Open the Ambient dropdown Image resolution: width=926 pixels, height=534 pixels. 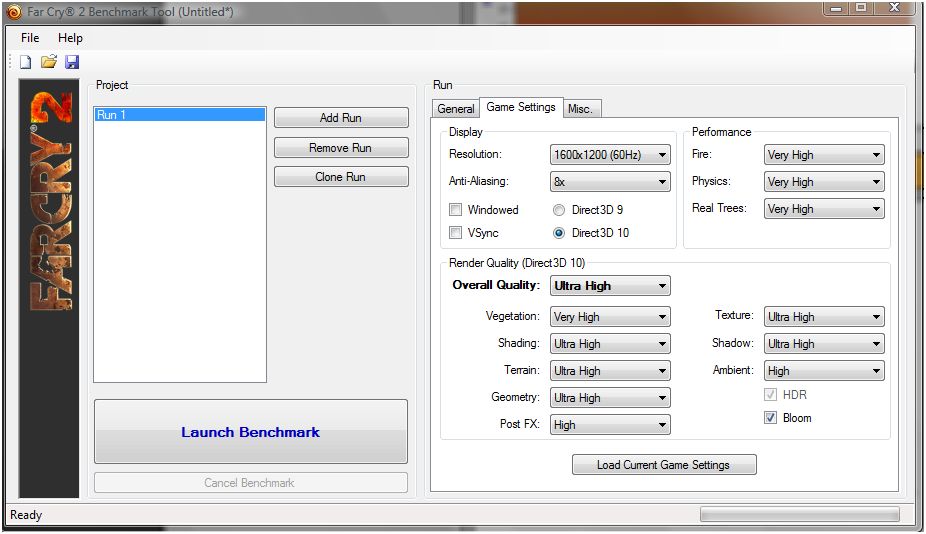(824, 371)
